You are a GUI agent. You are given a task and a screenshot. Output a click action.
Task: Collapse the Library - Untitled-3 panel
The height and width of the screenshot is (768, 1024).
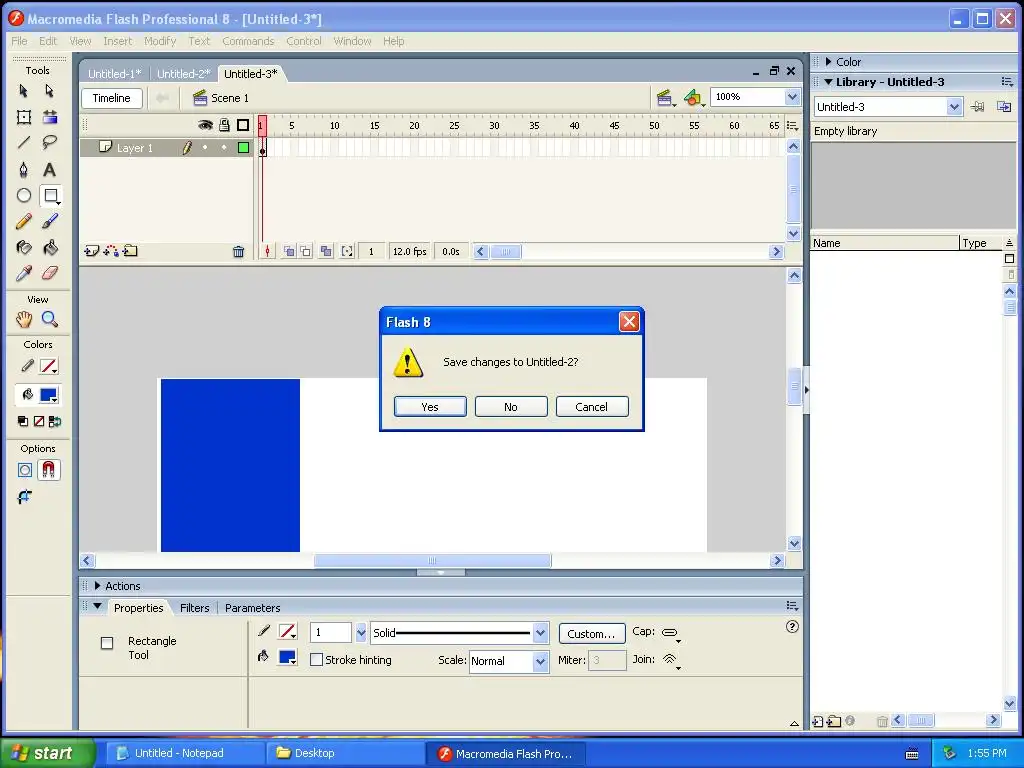(x=829, y=82)
